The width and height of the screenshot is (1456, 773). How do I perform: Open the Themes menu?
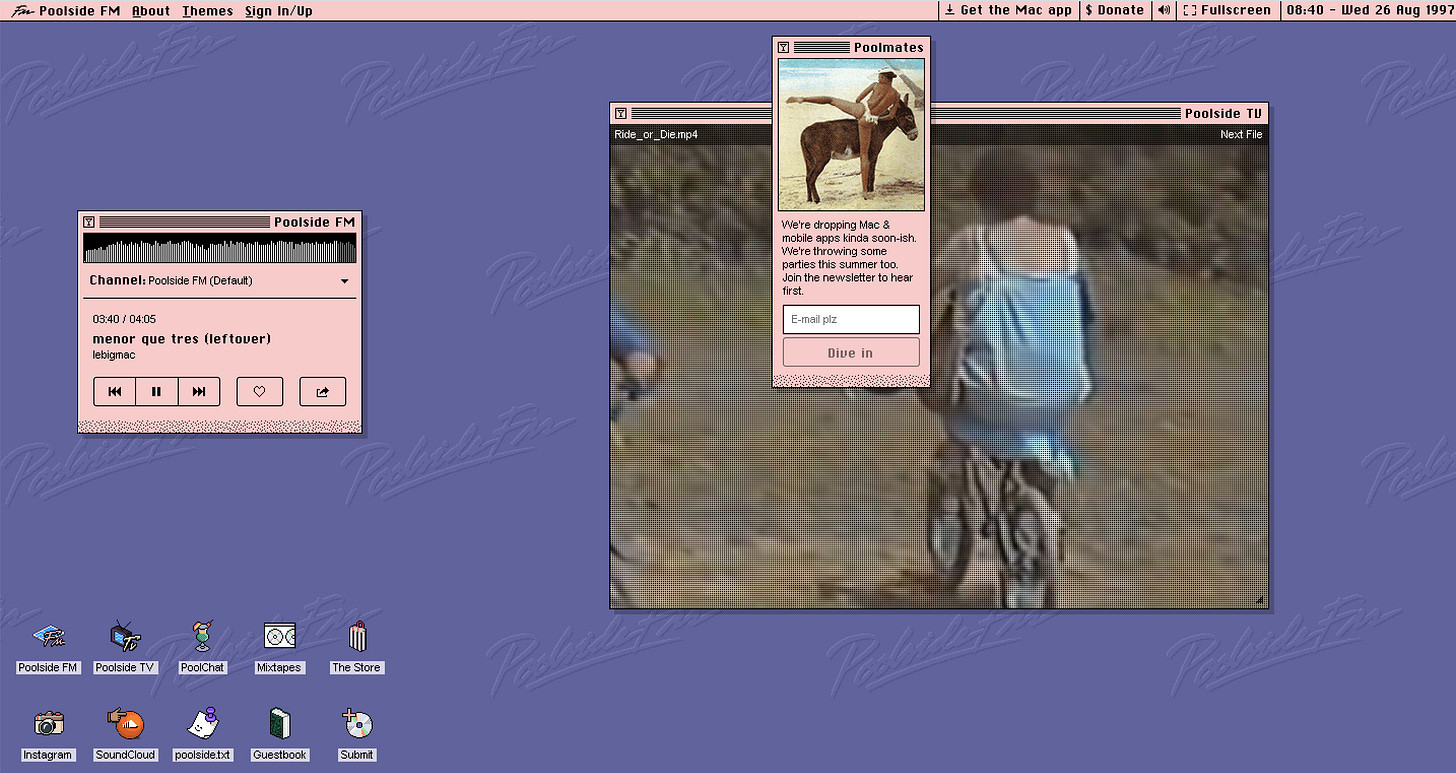coord(208,10)
